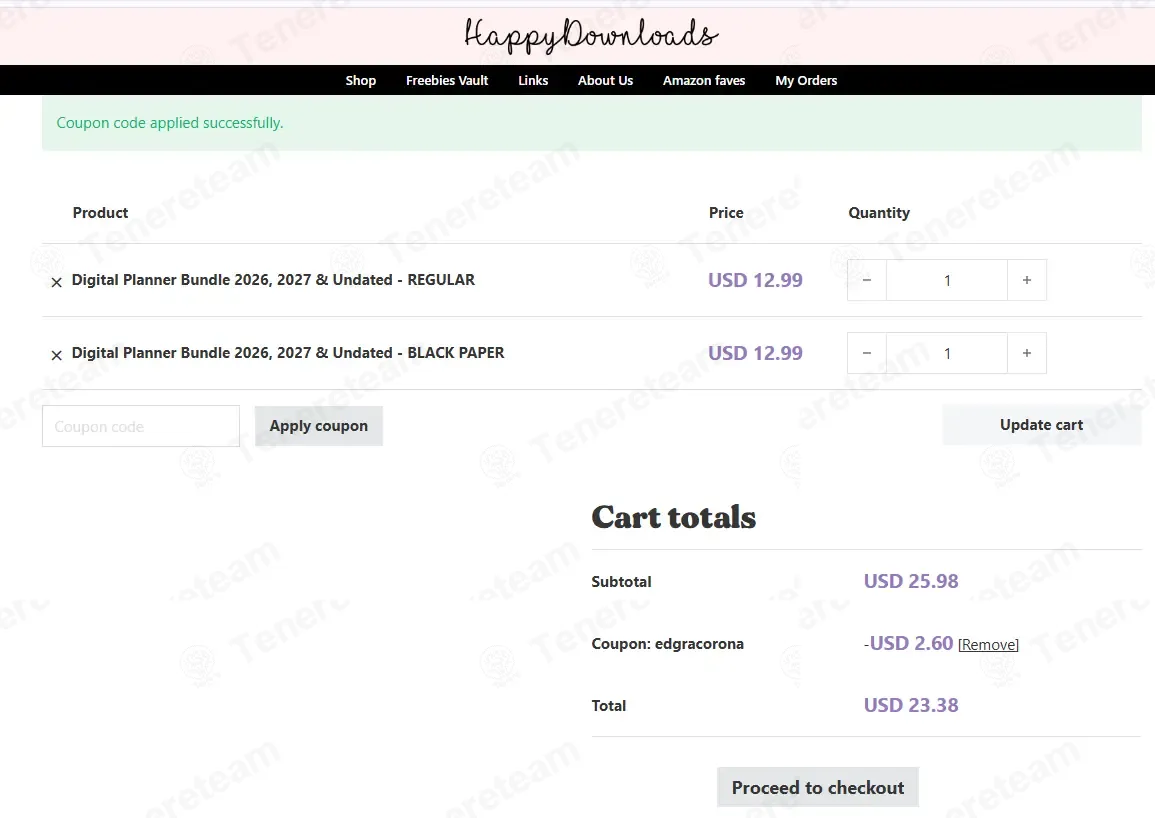The width and height of the screenshot is (1155, 818).
Task: Click the BLACK PAPER bundle price USD 12.99
Action: coord(756,353)
